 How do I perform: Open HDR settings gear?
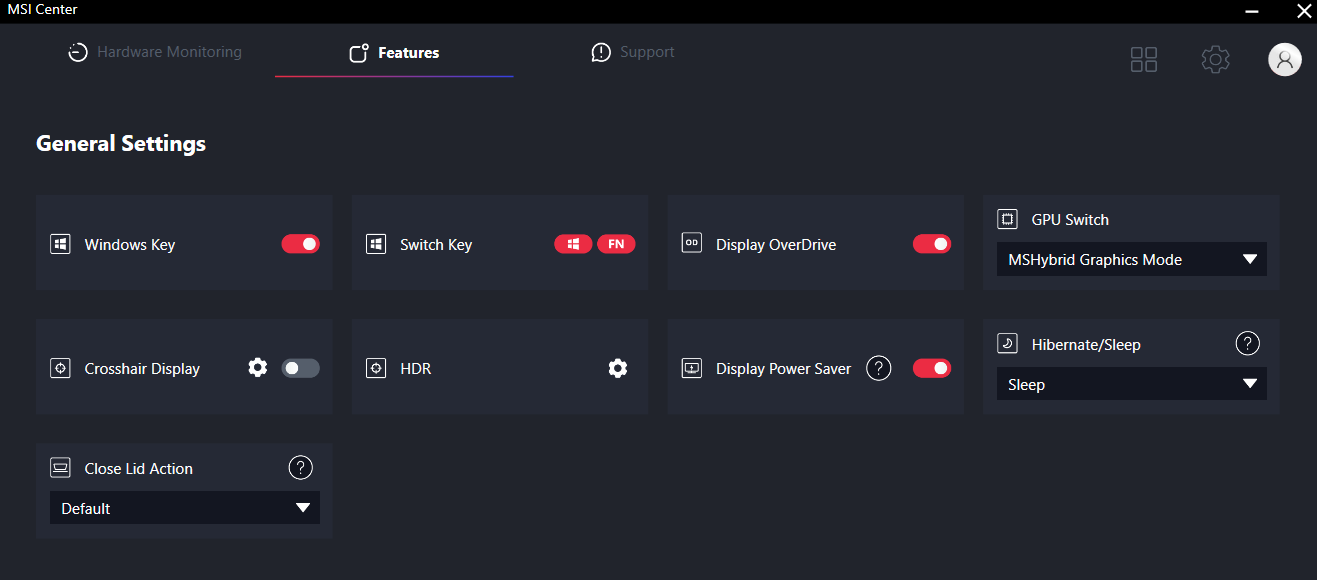pyautogui.click(x=618, y=368)
